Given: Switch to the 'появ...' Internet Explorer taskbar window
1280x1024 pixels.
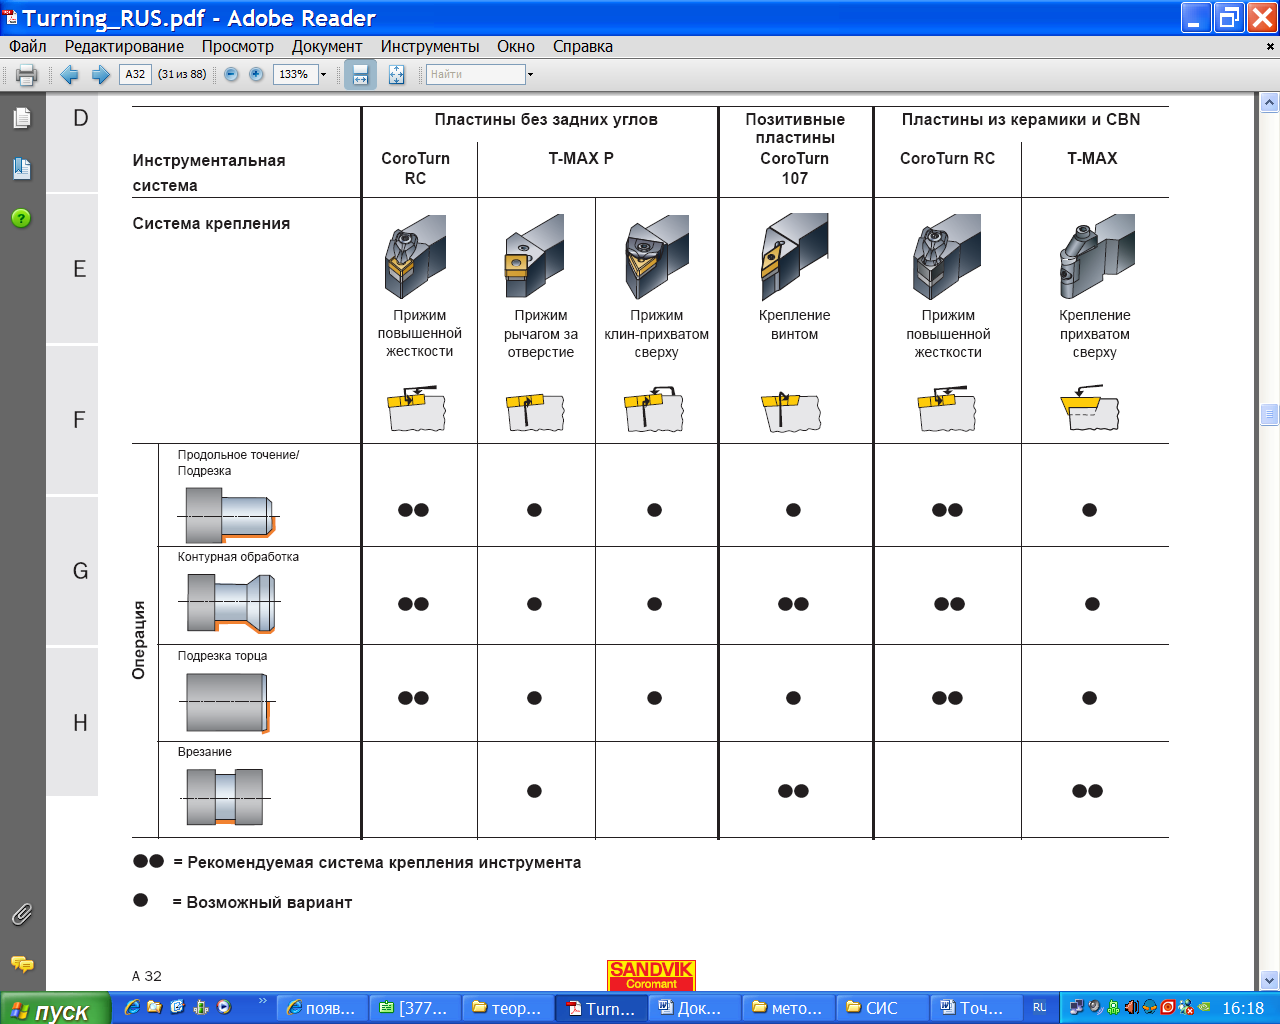Looking at the screenshot, I should coord(321,1008).
